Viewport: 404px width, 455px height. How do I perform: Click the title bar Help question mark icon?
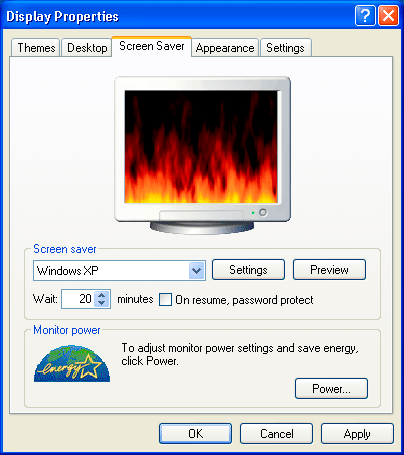365,15
